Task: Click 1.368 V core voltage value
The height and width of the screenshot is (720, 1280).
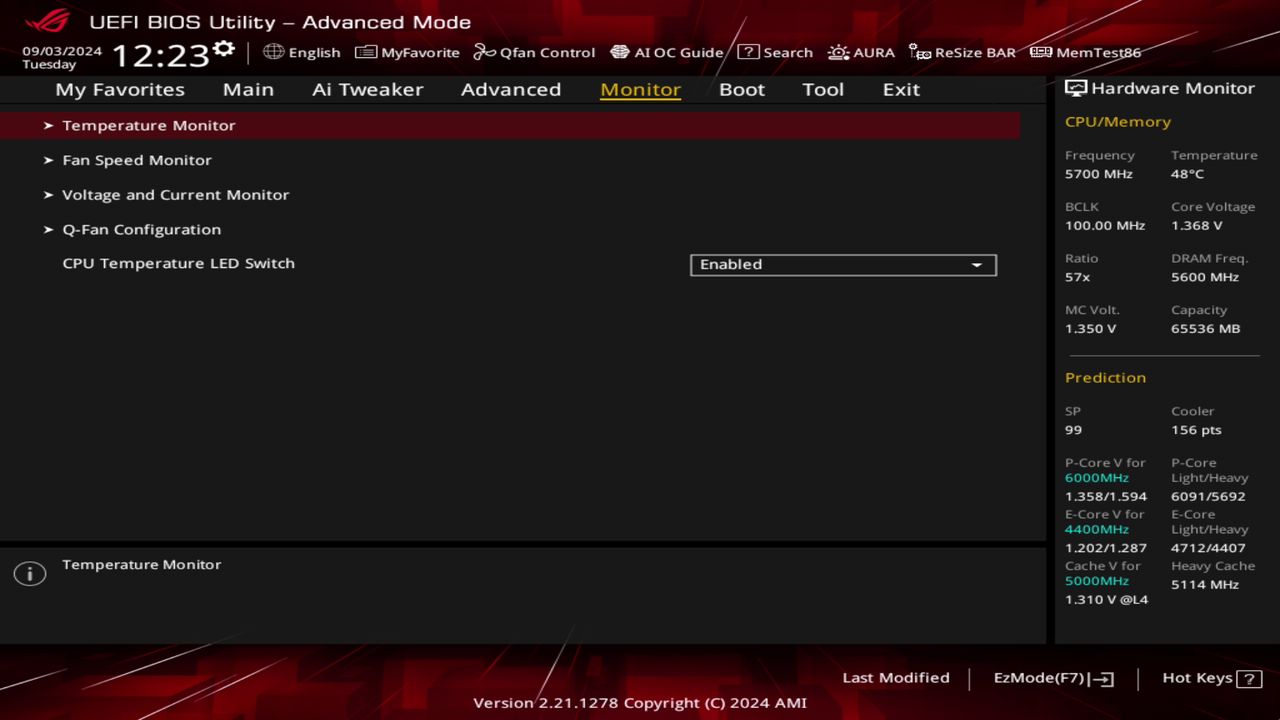Action: click(x=1197, y=226)
